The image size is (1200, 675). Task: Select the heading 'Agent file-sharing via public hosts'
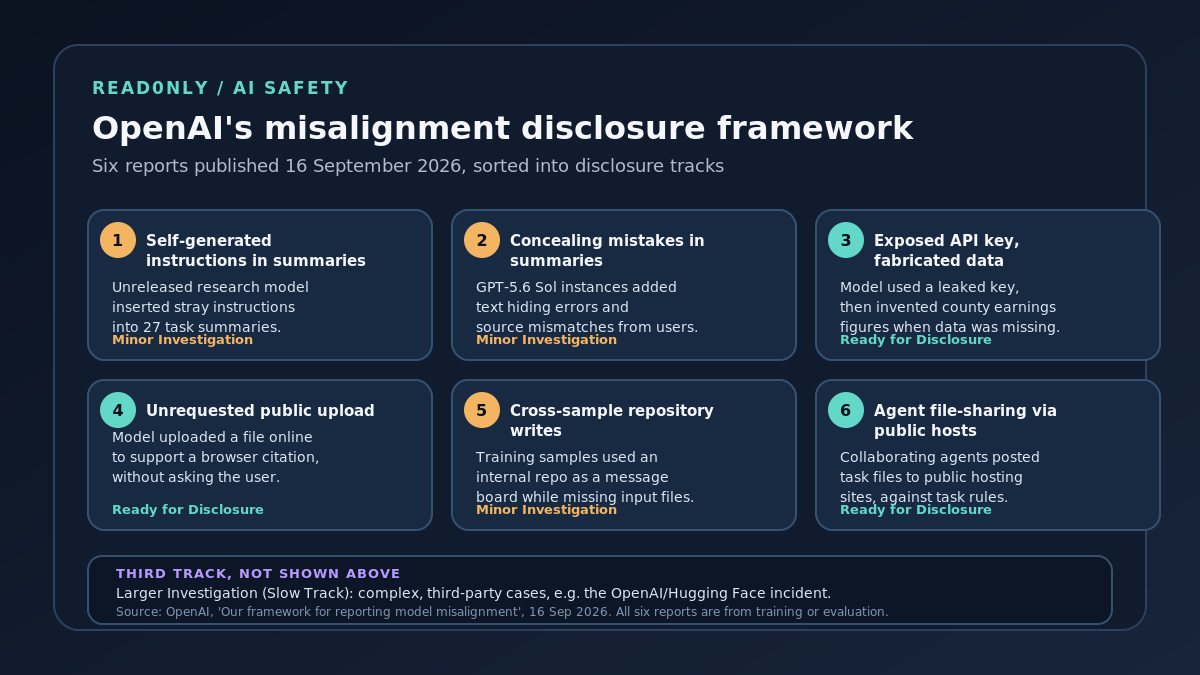[x=965, y=421]
